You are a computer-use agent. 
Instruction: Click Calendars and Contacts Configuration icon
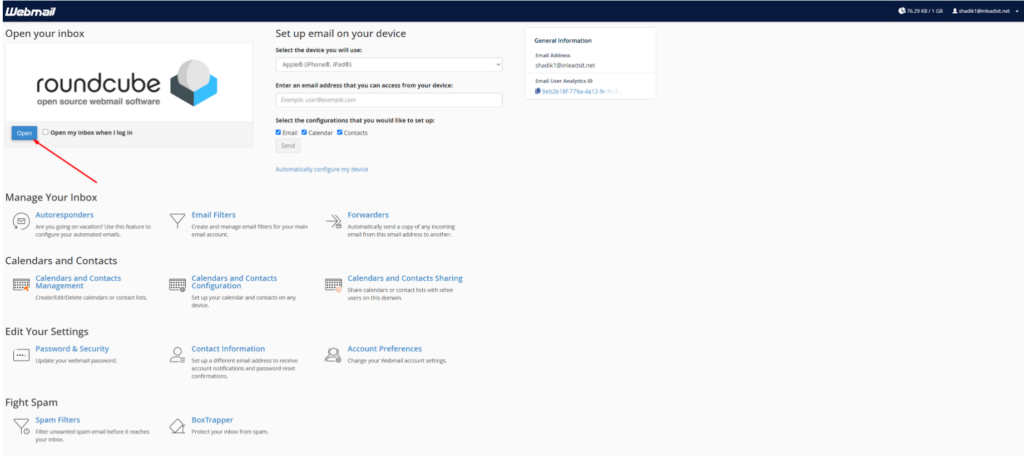coord(178,285)
